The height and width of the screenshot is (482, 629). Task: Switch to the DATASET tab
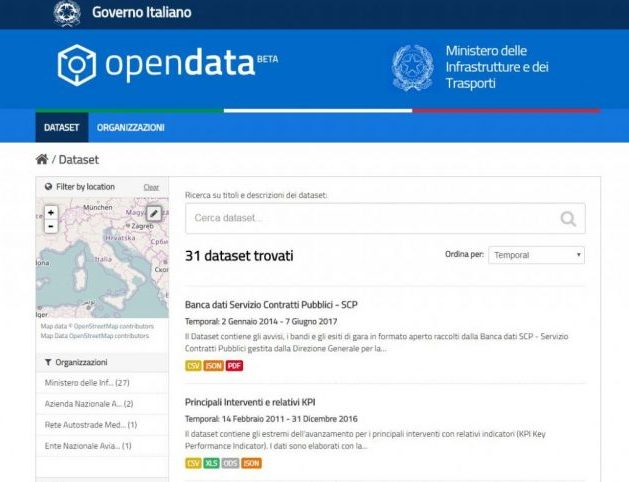pyautogui.click(x=62, y=128)
